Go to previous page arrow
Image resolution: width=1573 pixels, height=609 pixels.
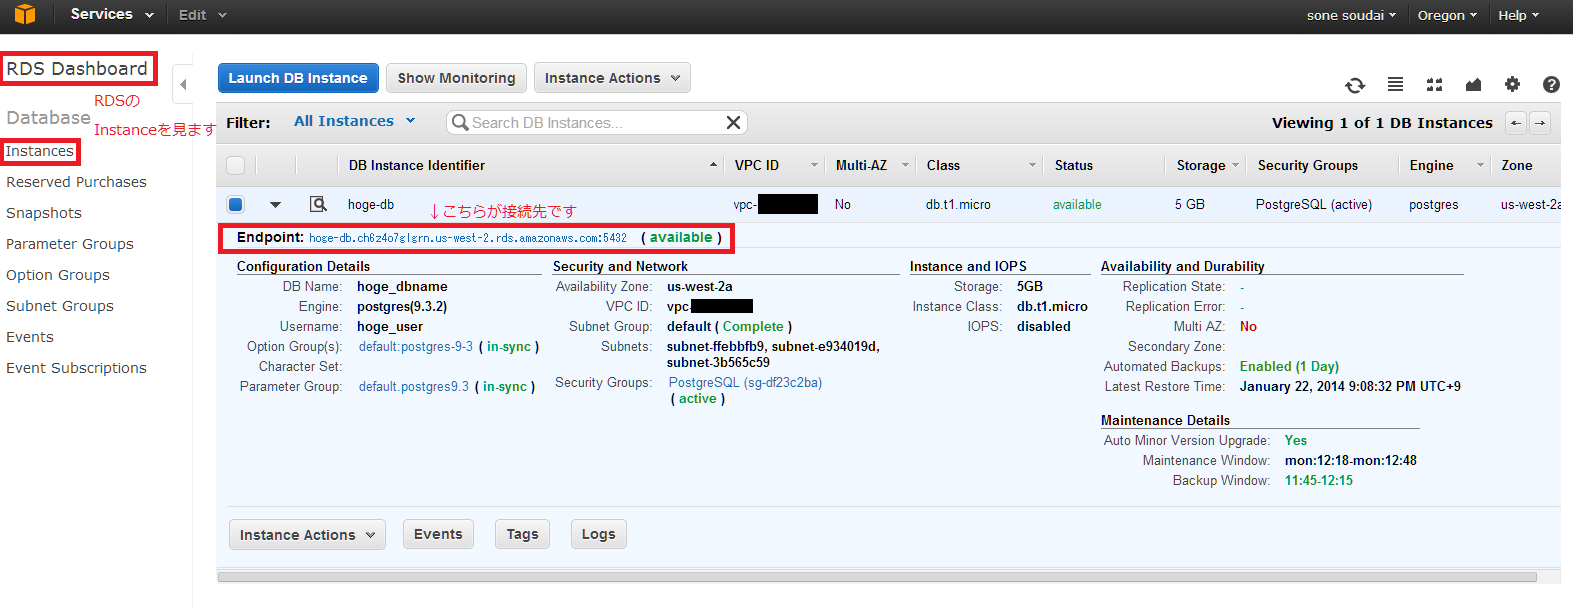click(1516, 122)
